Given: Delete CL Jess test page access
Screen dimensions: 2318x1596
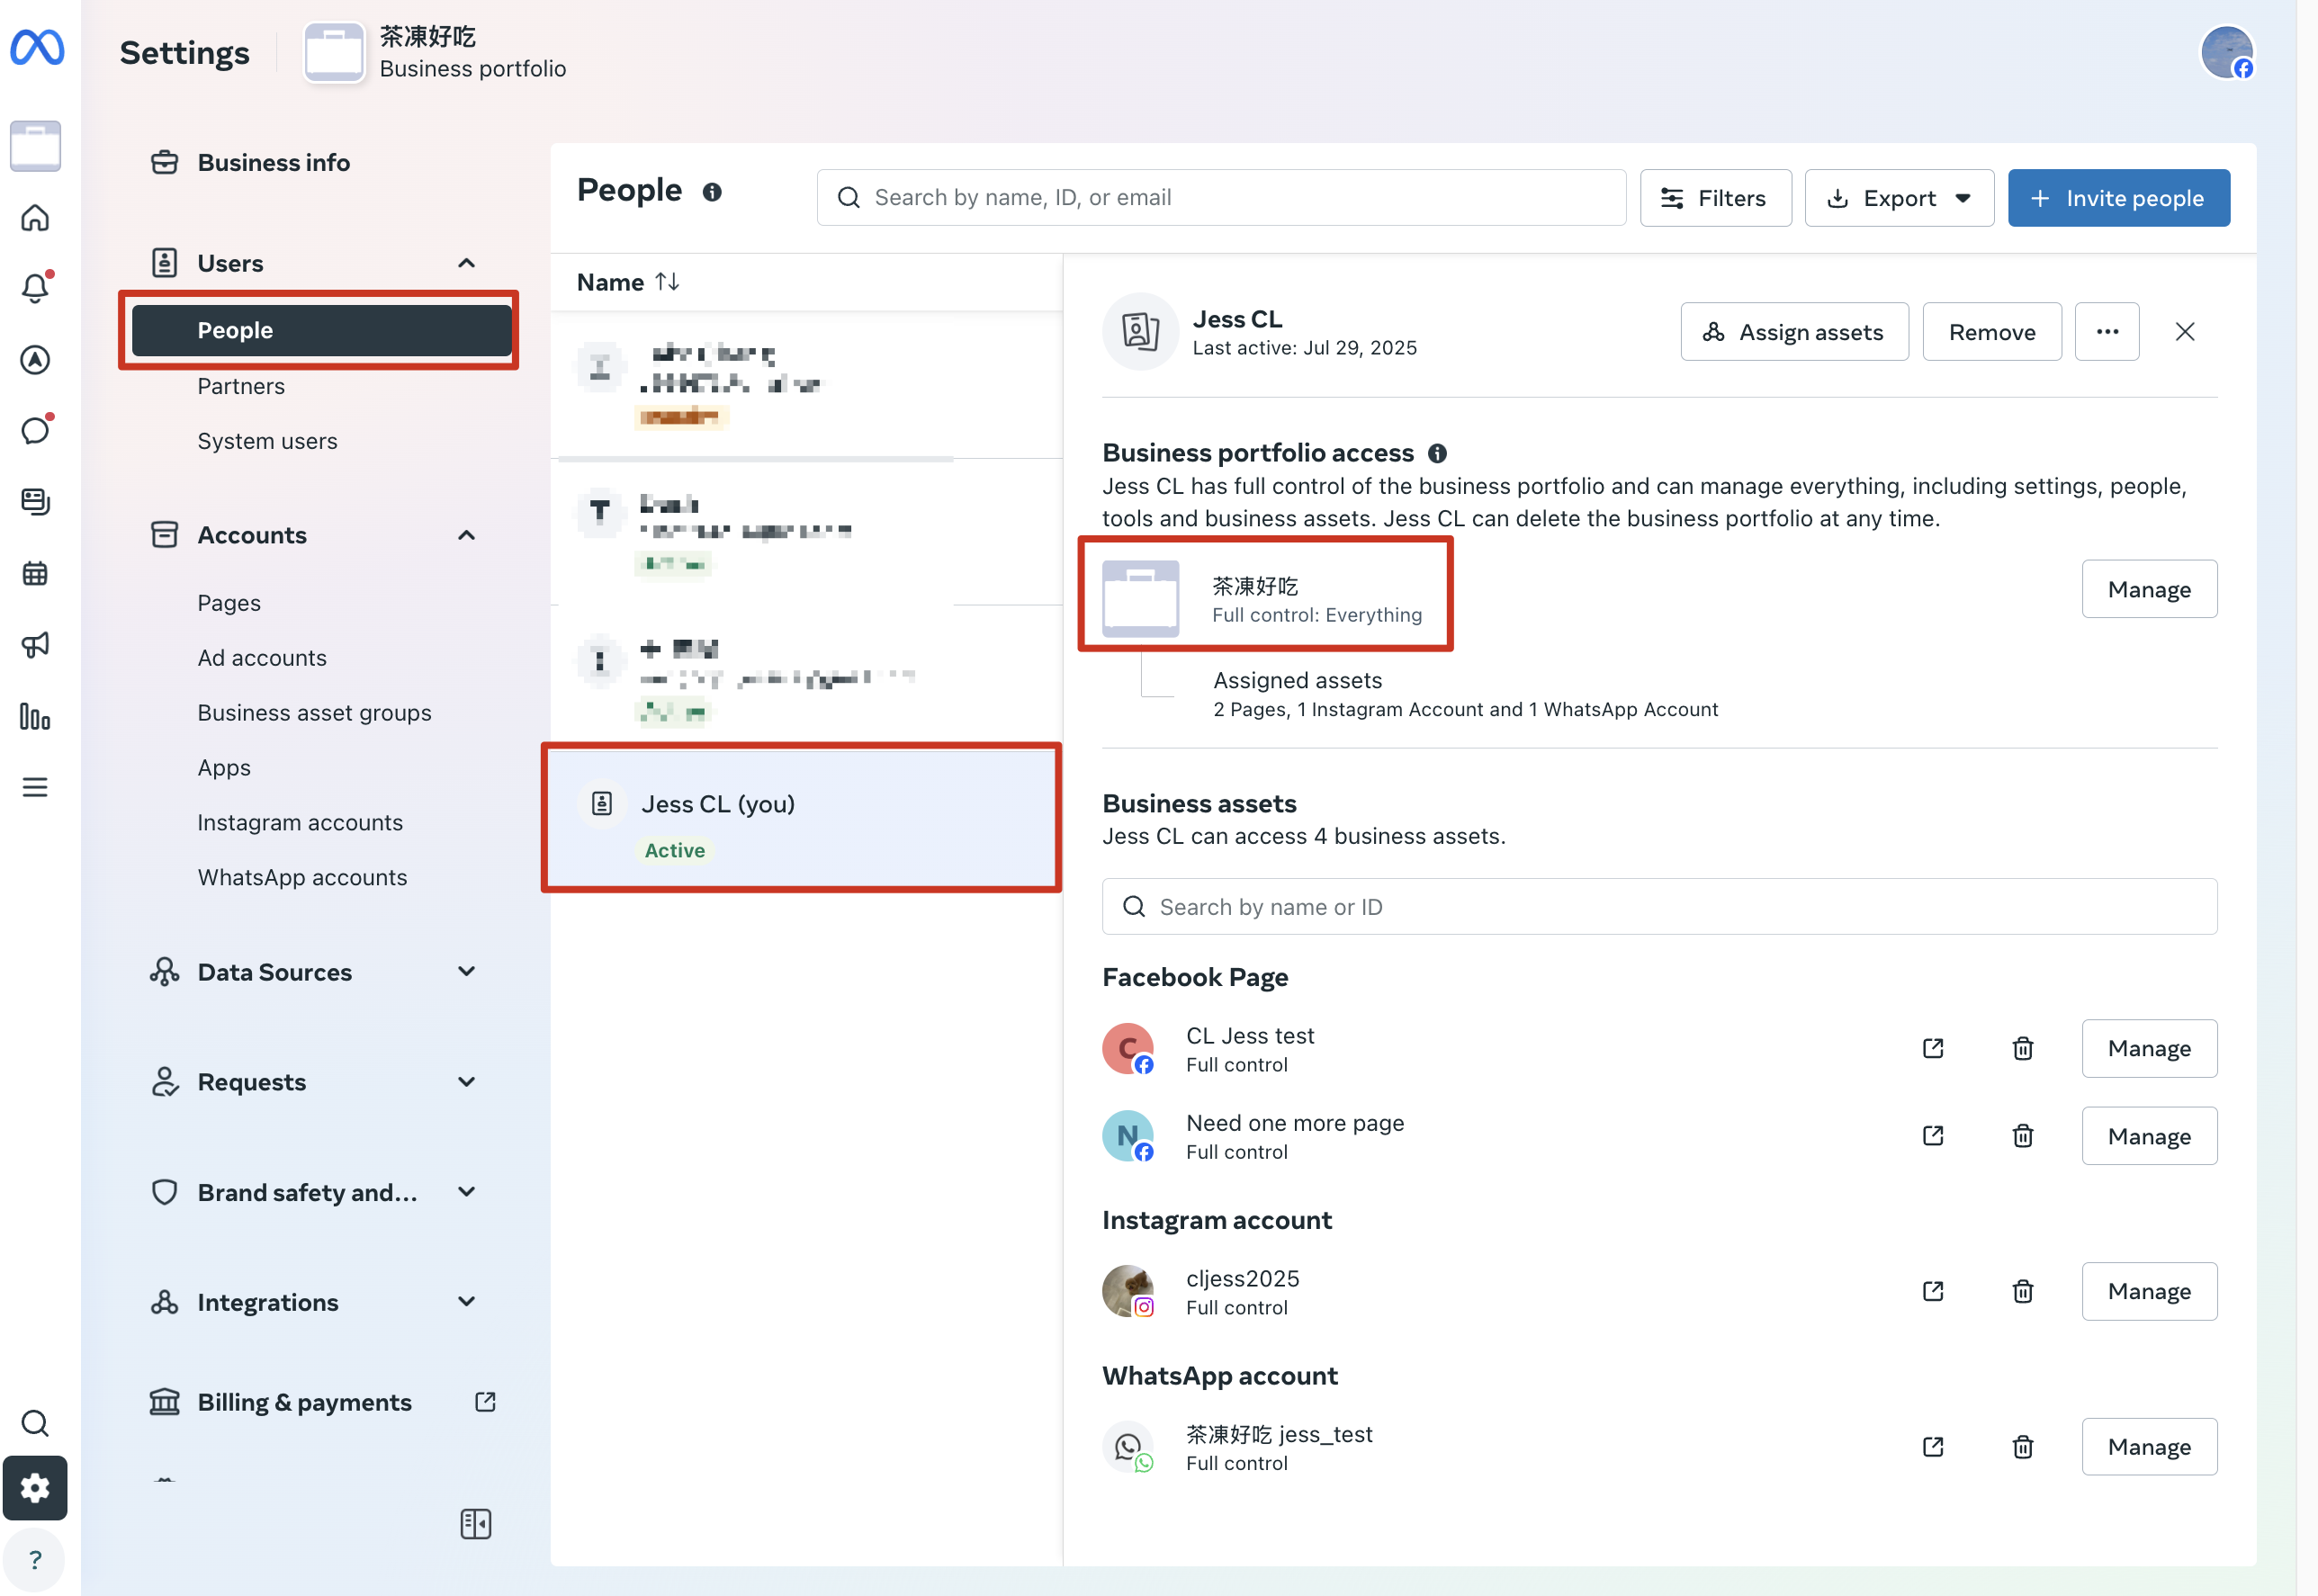Looking at the screenshot, I should pos(2022,1048).
